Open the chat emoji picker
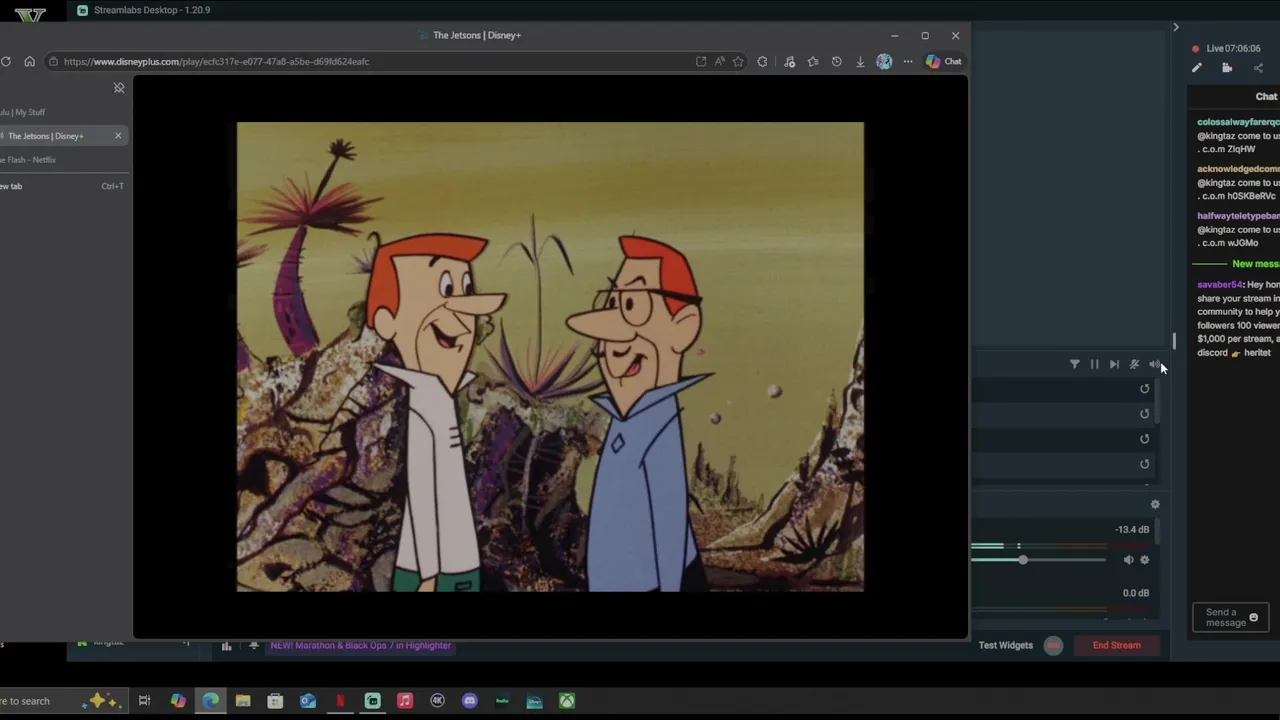The width and height of the screenshot is (1280, 720). pyautogui.click(x=1254, y=618)
